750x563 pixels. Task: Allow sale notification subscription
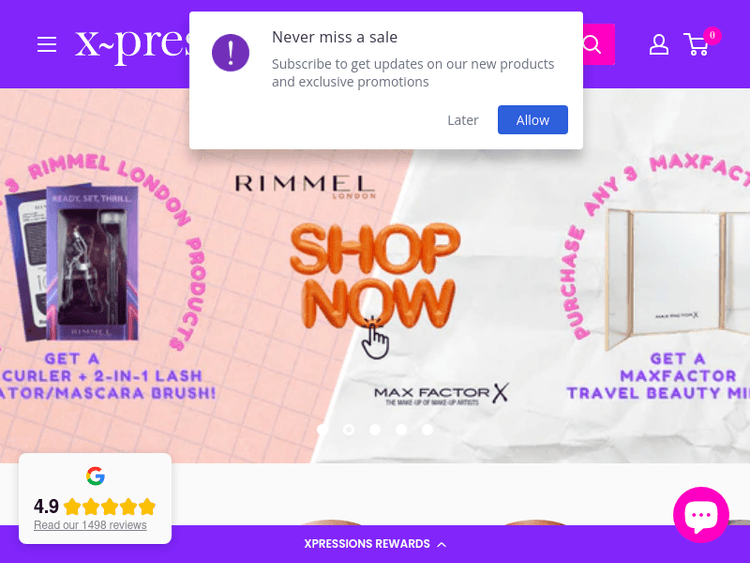pyautogui.click(x=532, y=120)
